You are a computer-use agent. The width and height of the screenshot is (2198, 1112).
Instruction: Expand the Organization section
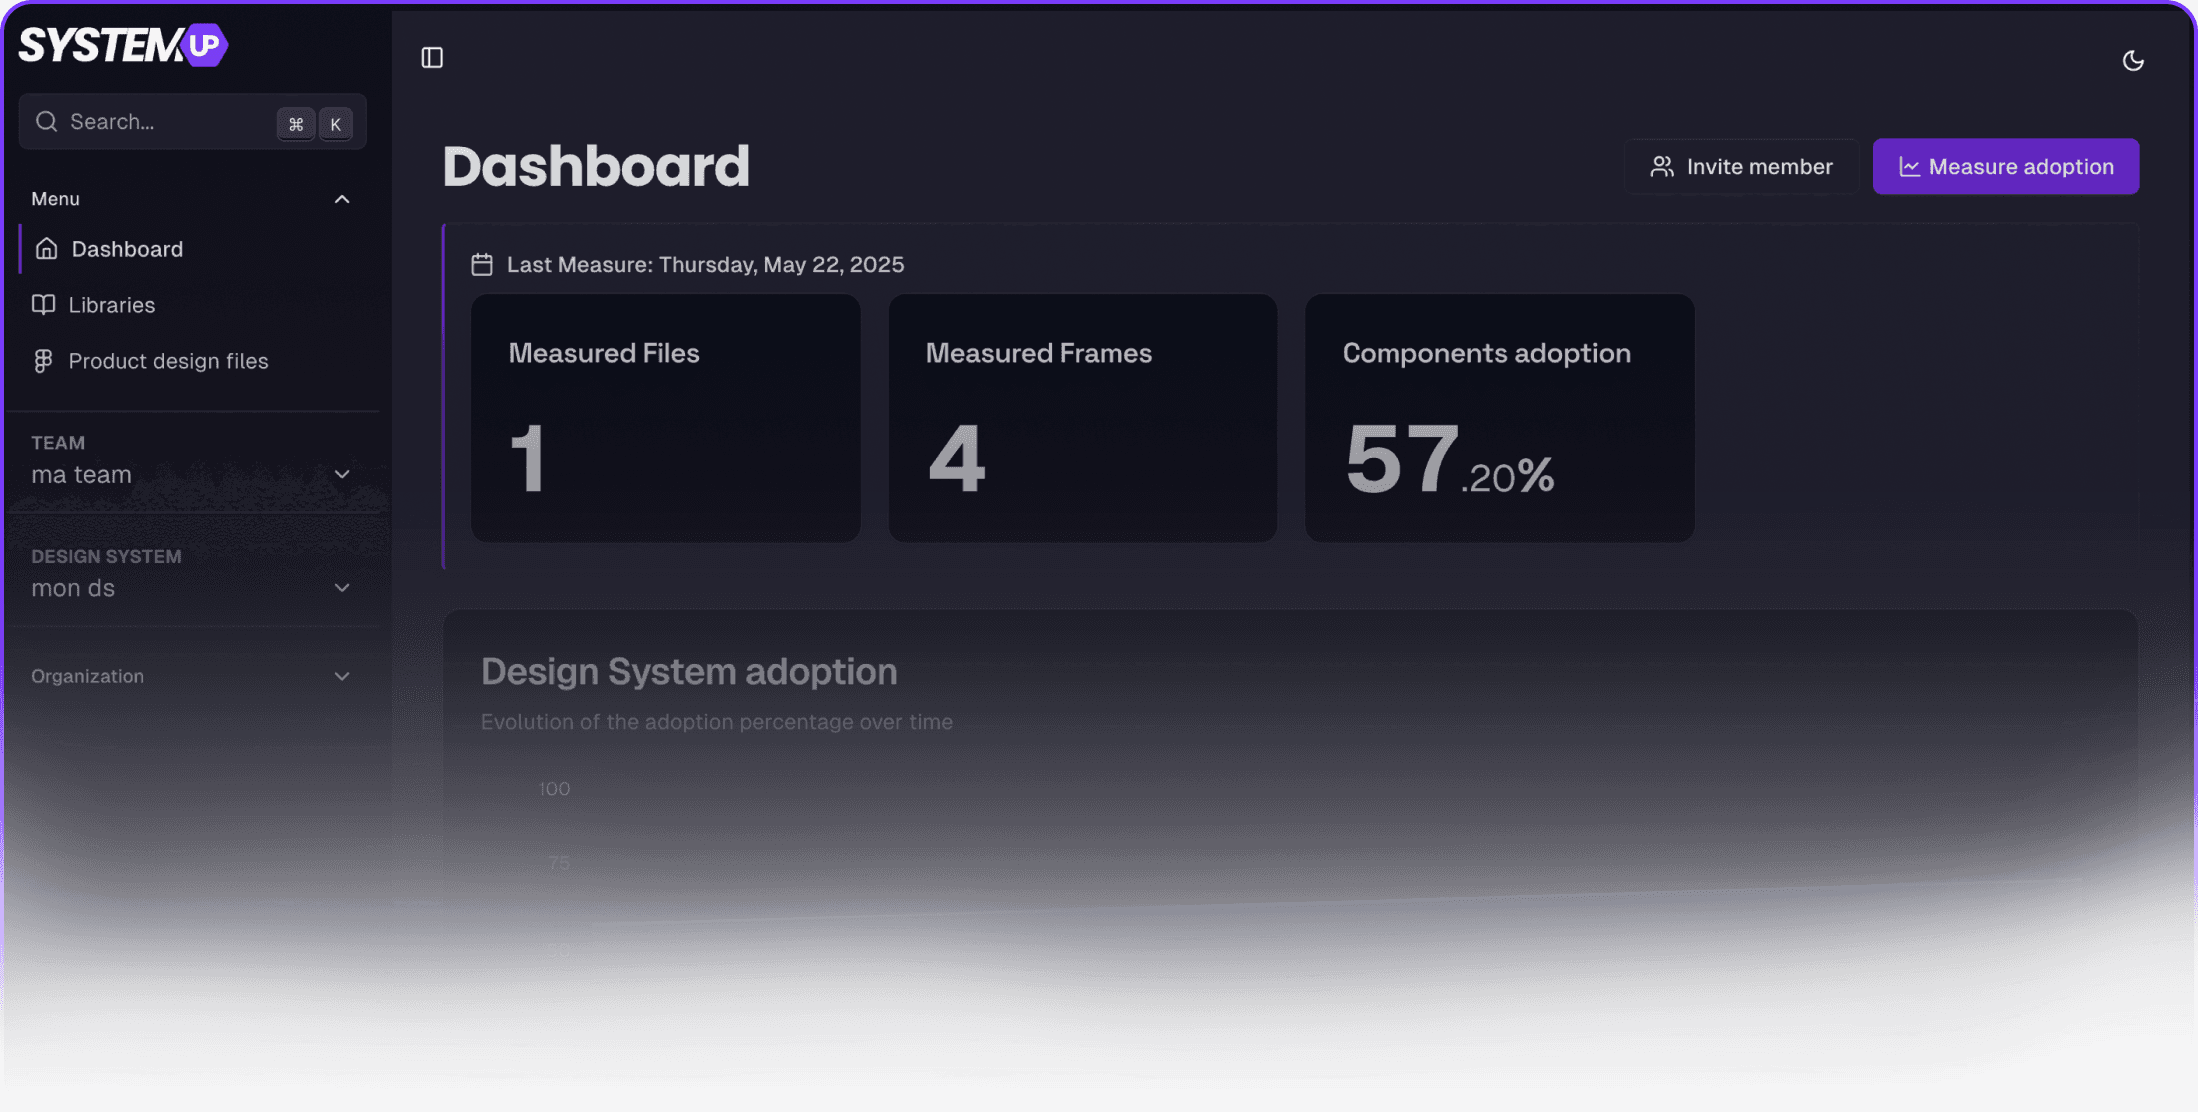tap(342, 677)
